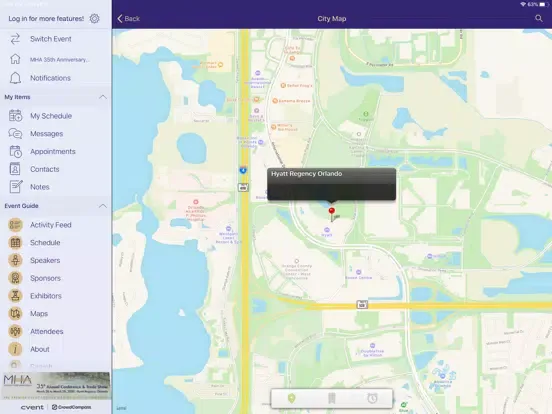Click the Interstate 4 highway shield
The image size is (552, 414).
pyautogui.click(x=243, y=170)
